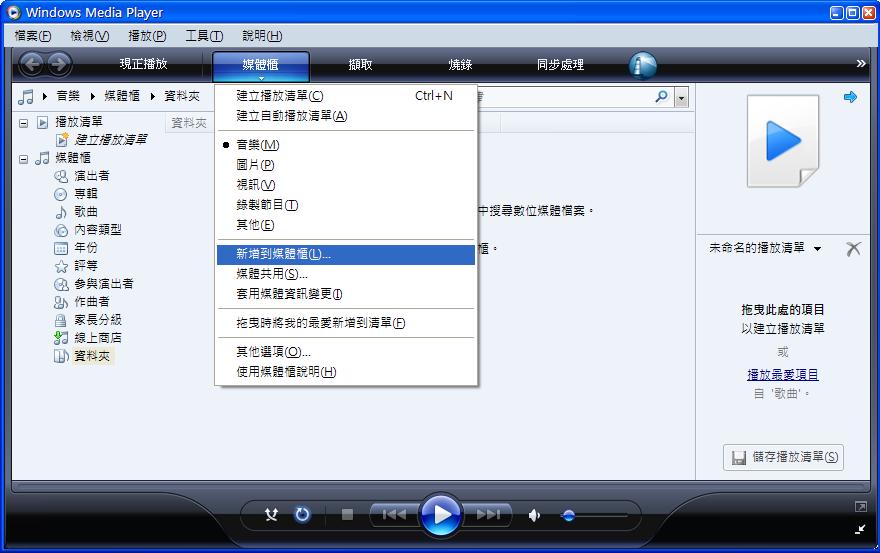Select the 視訊(V) menu option
Image resolution: width=880 pixels, height=553 pixels.
[346, 185]
